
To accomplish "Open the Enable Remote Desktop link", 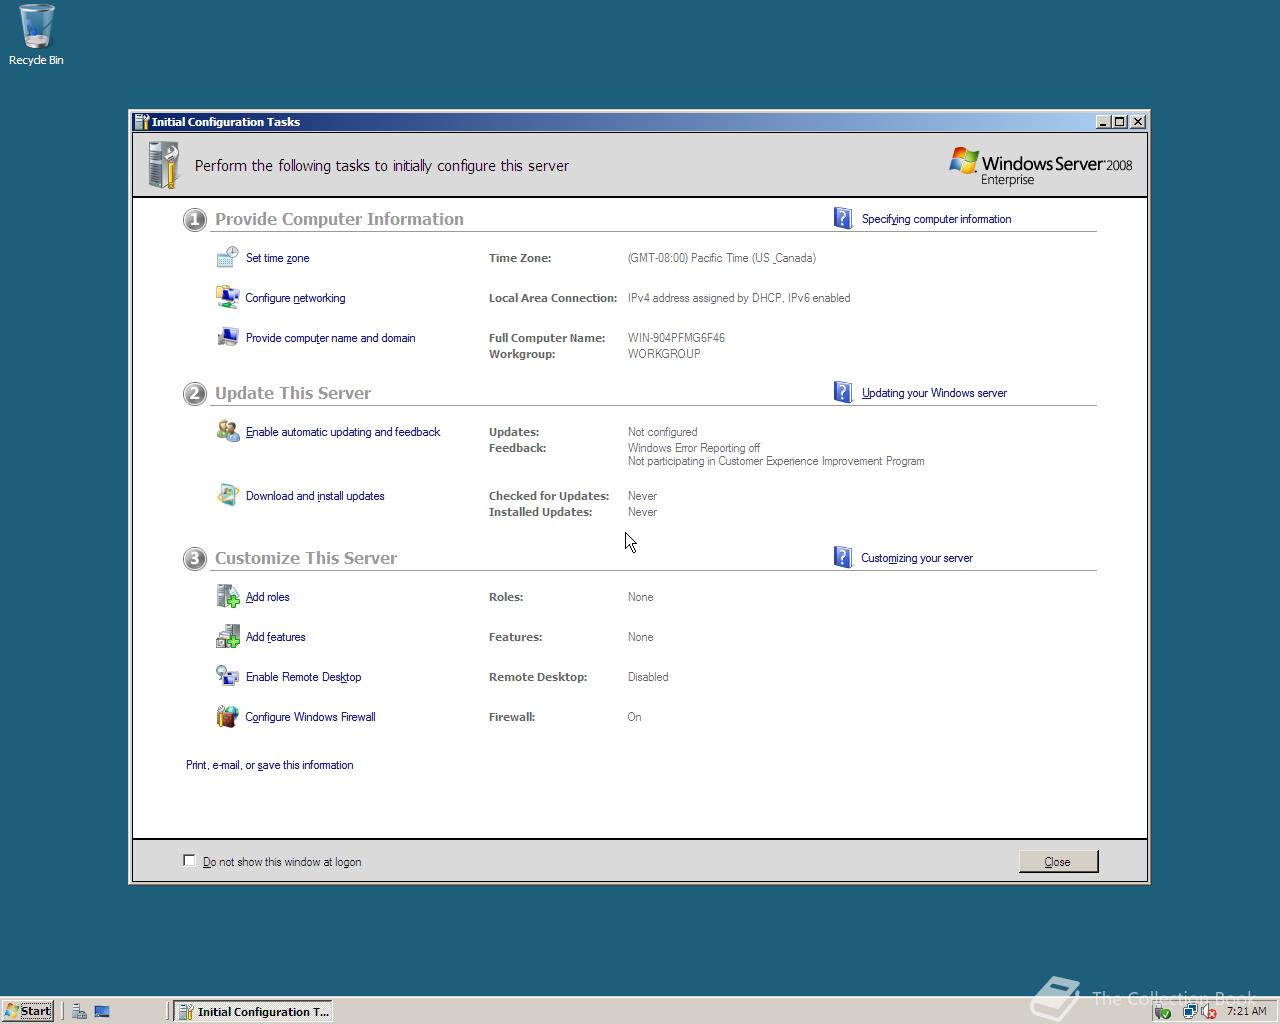I will [x=303, y=677].
